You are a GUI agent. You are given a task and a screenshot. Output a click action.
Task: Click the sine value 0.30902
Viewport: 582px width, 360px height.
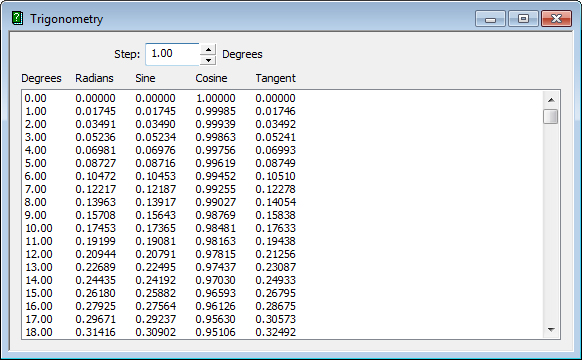[x=156, y=332]
